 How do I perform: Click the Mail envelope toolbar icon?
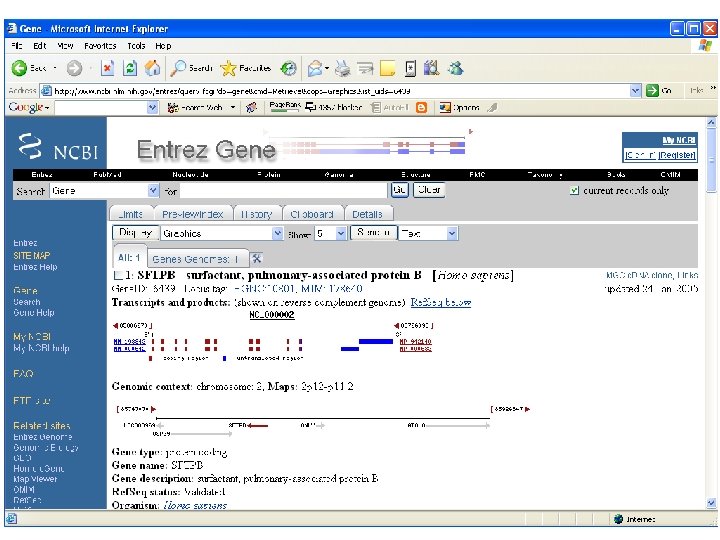click(315, 68)
